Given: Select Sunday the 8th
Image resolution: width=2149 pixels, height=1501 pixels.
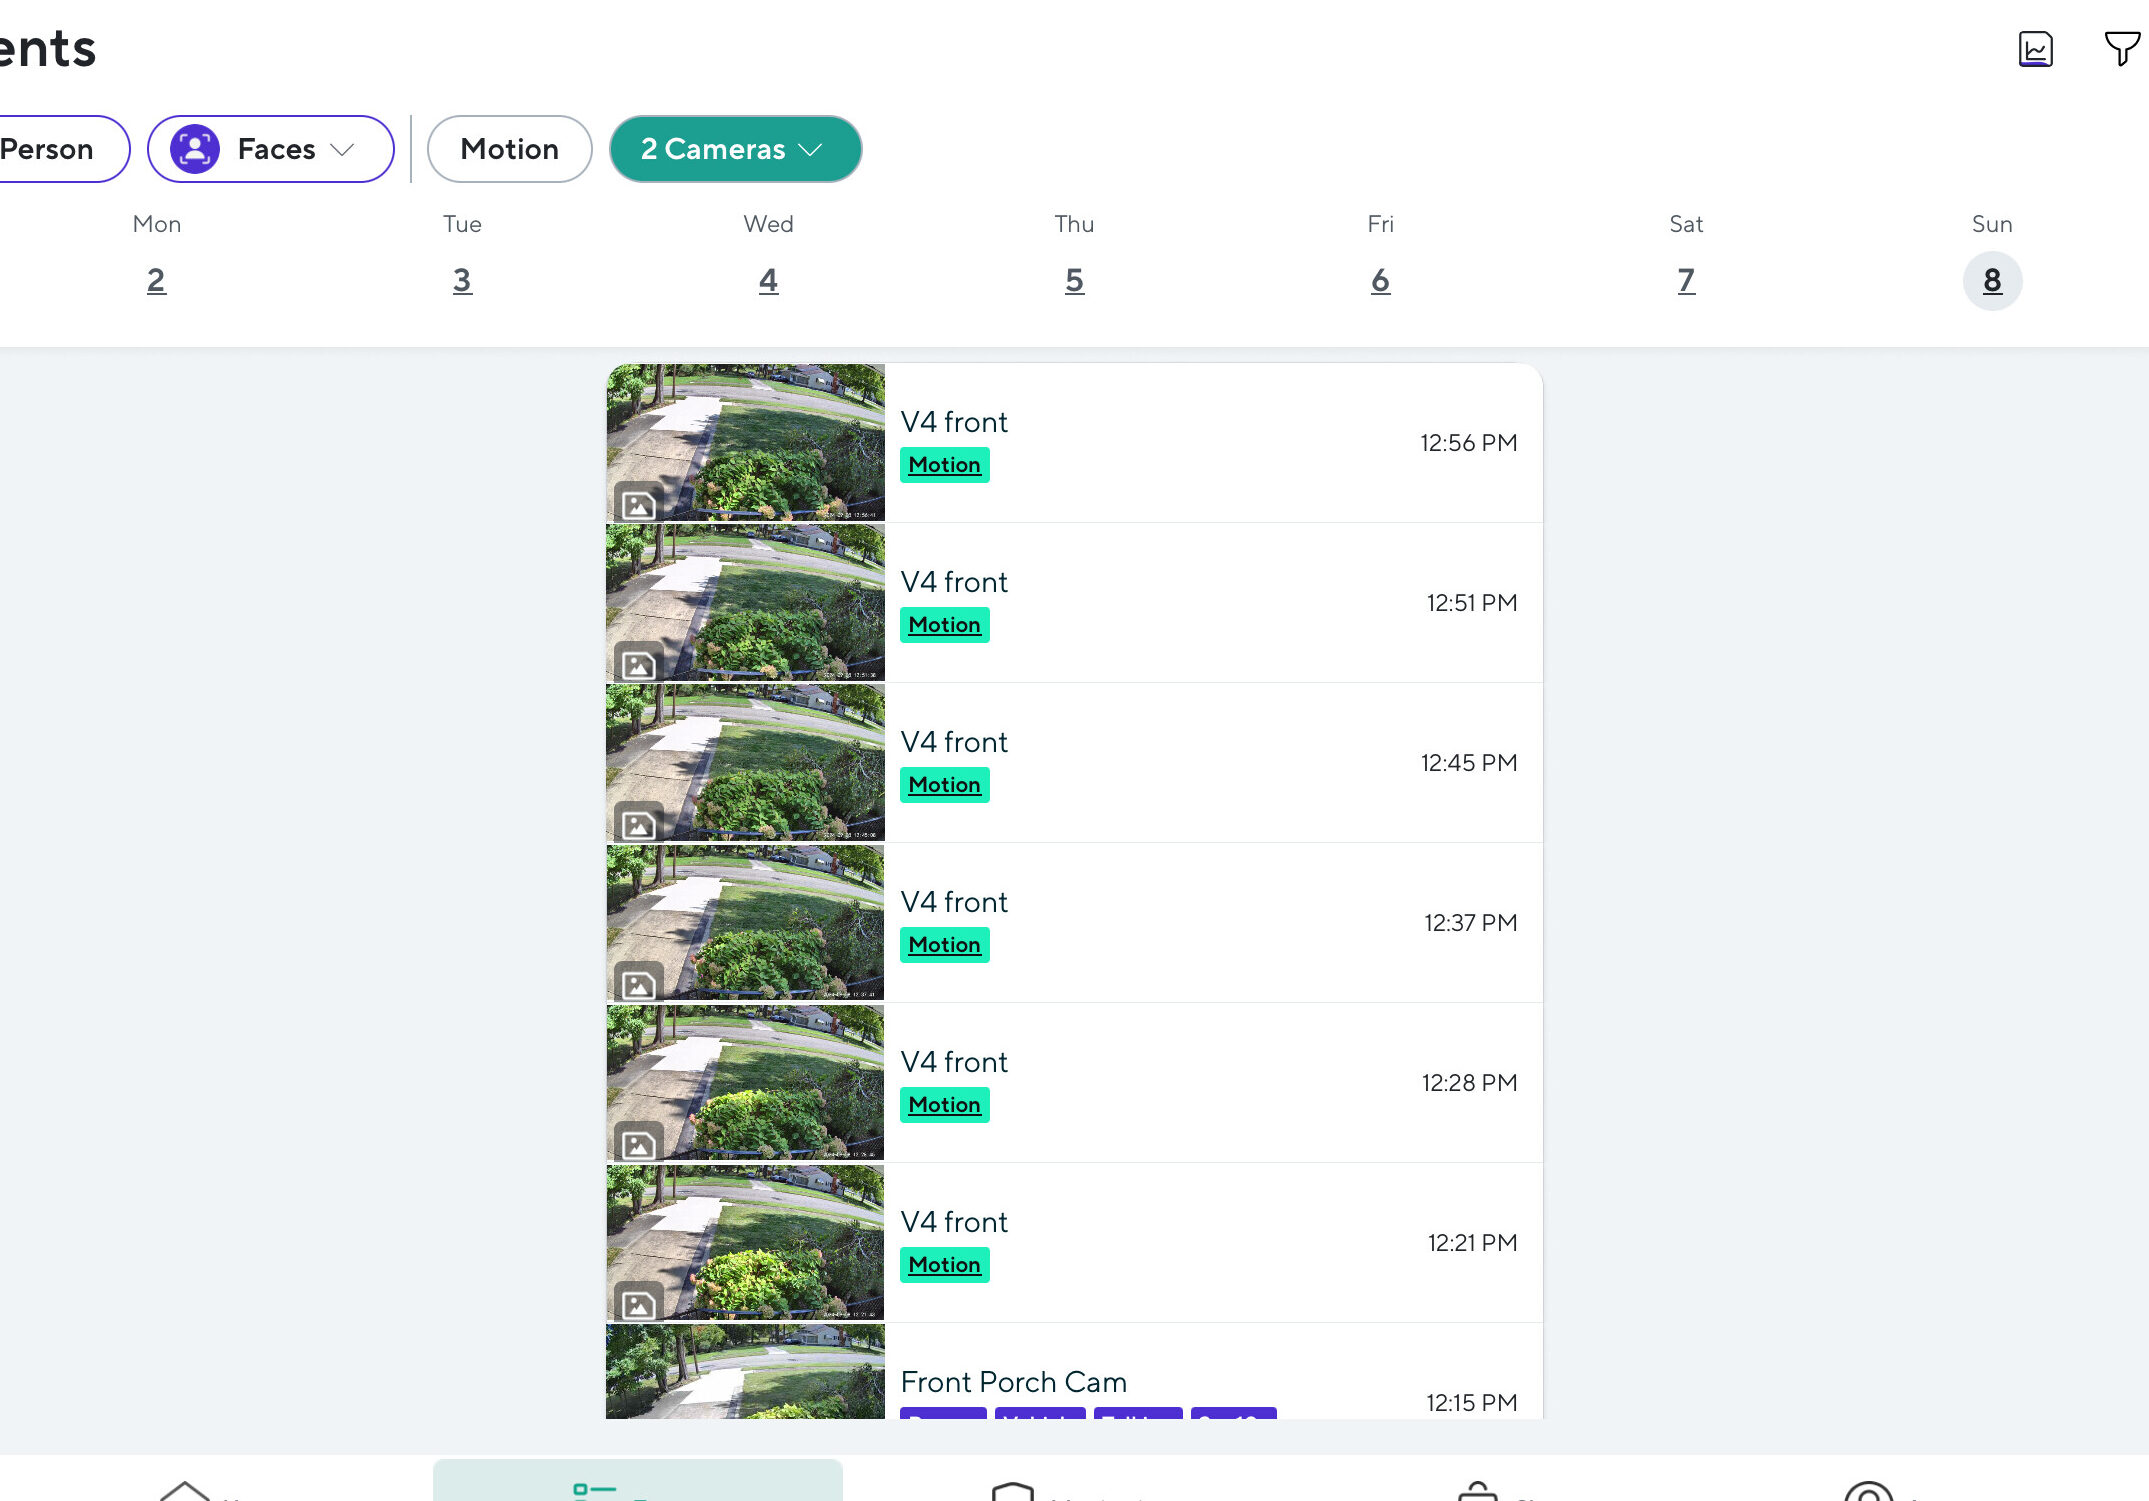Looking at the screenshot, I should 1991,280.
